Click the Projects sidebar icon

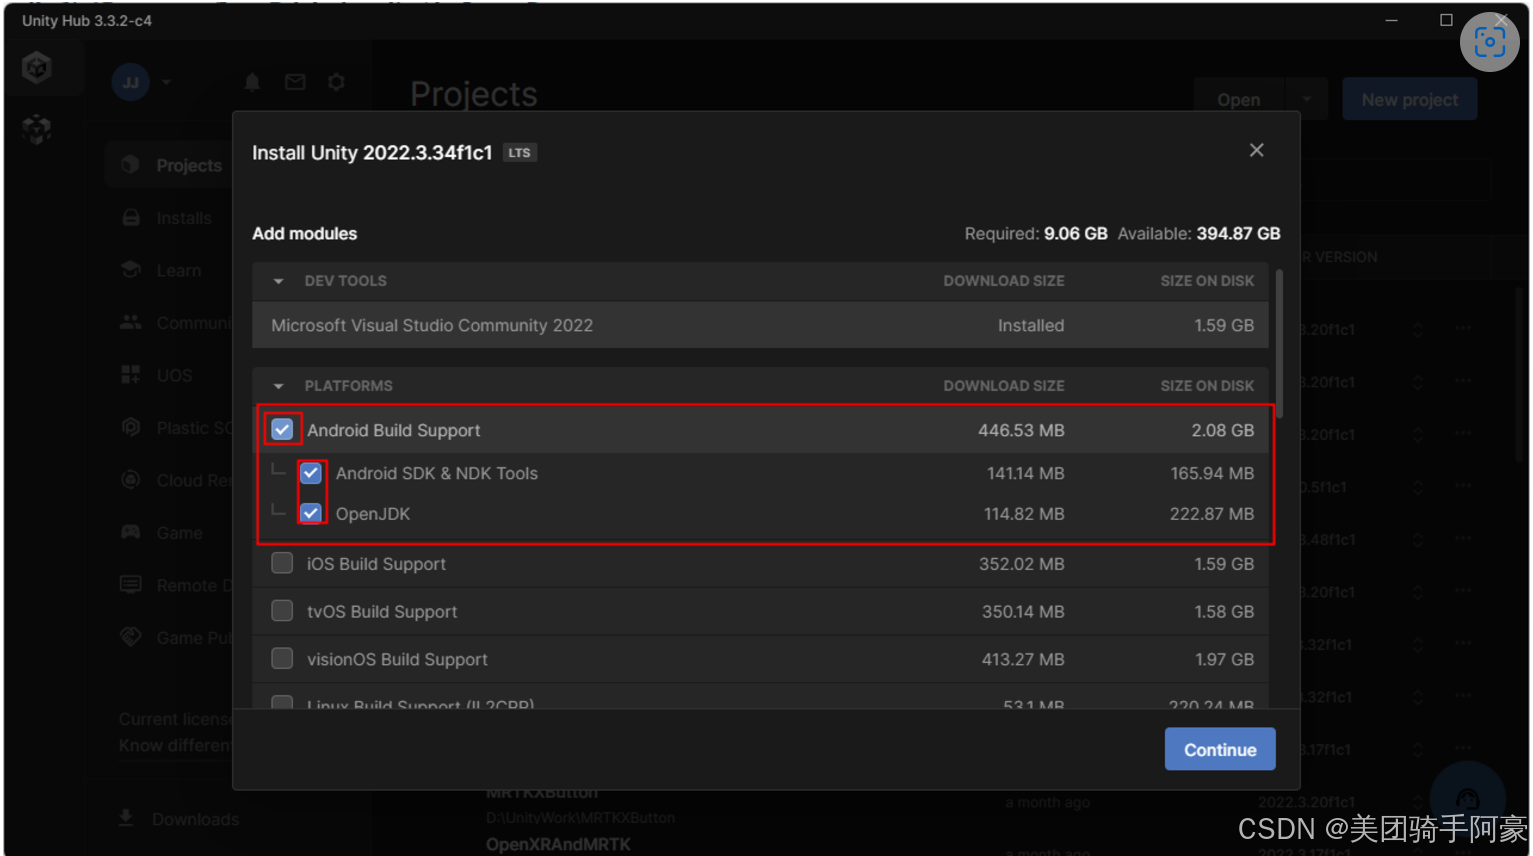click(x=131, y=165)
